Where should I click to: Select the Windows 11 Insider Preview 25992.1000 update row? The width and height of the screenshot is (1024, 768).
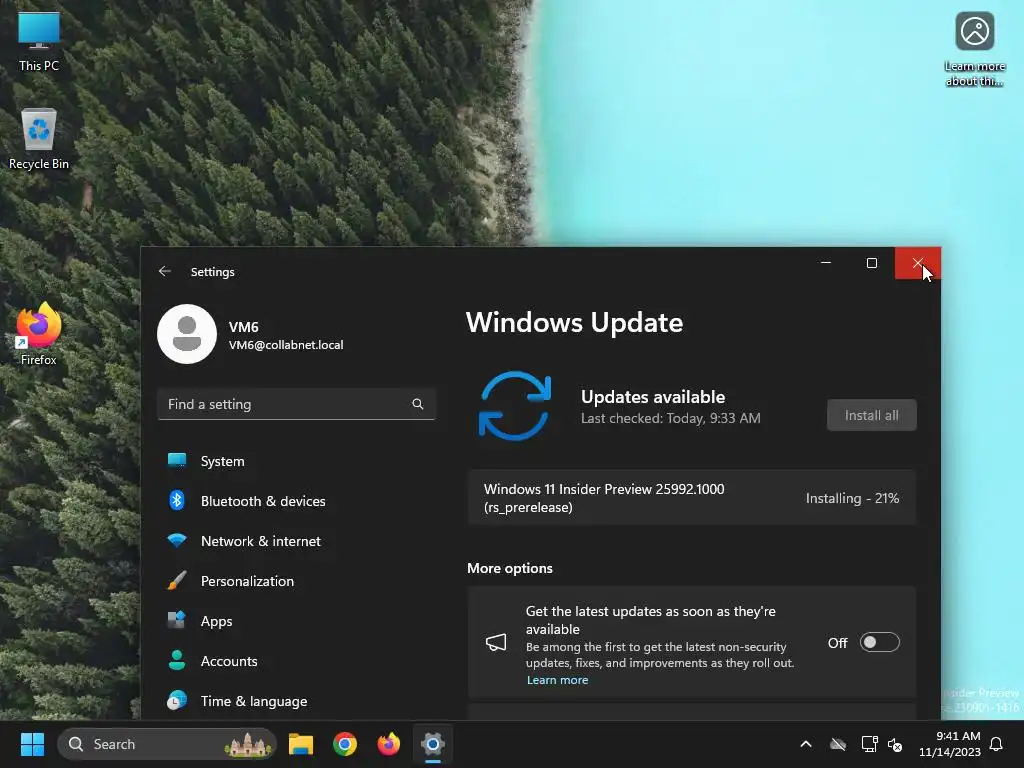692,498
